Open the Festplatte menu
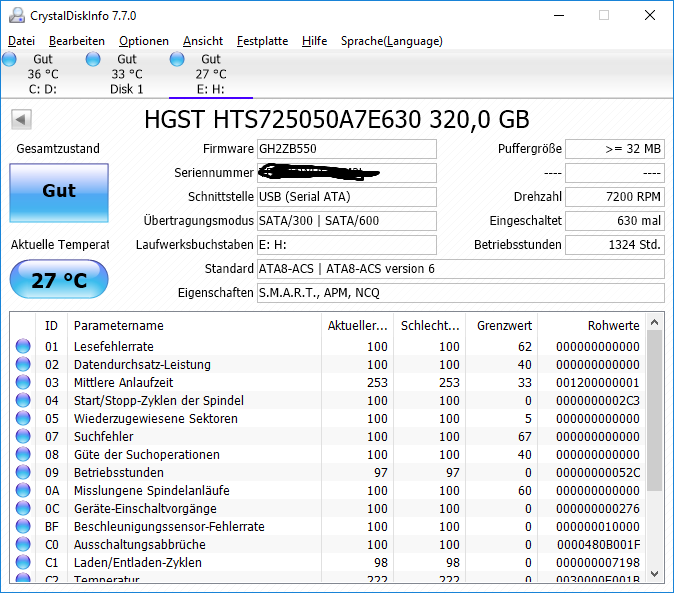Viewport: 676px width, 596px height. pos(263,41)
